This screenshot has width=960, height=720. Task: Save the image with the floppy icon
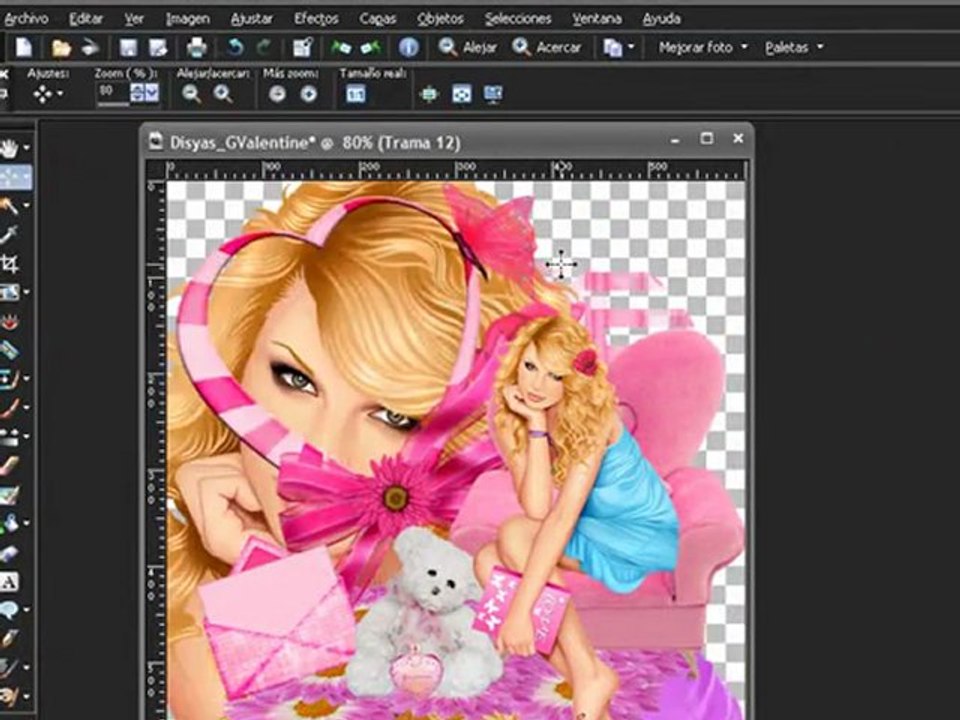coord(128,47)
